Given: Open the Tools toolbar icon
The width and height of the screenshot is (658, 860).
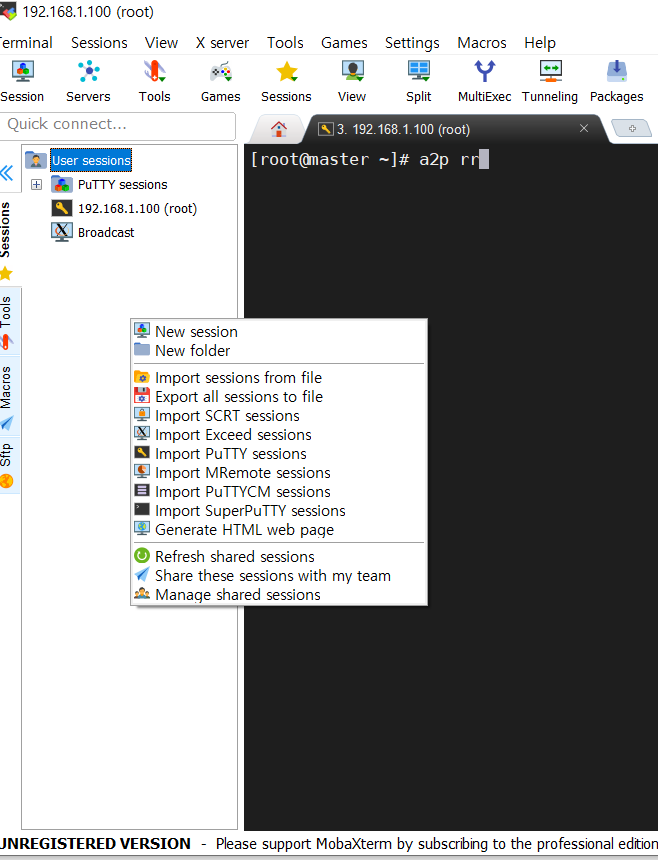Looking at the screenshot, I should click(x=155, y=82).
